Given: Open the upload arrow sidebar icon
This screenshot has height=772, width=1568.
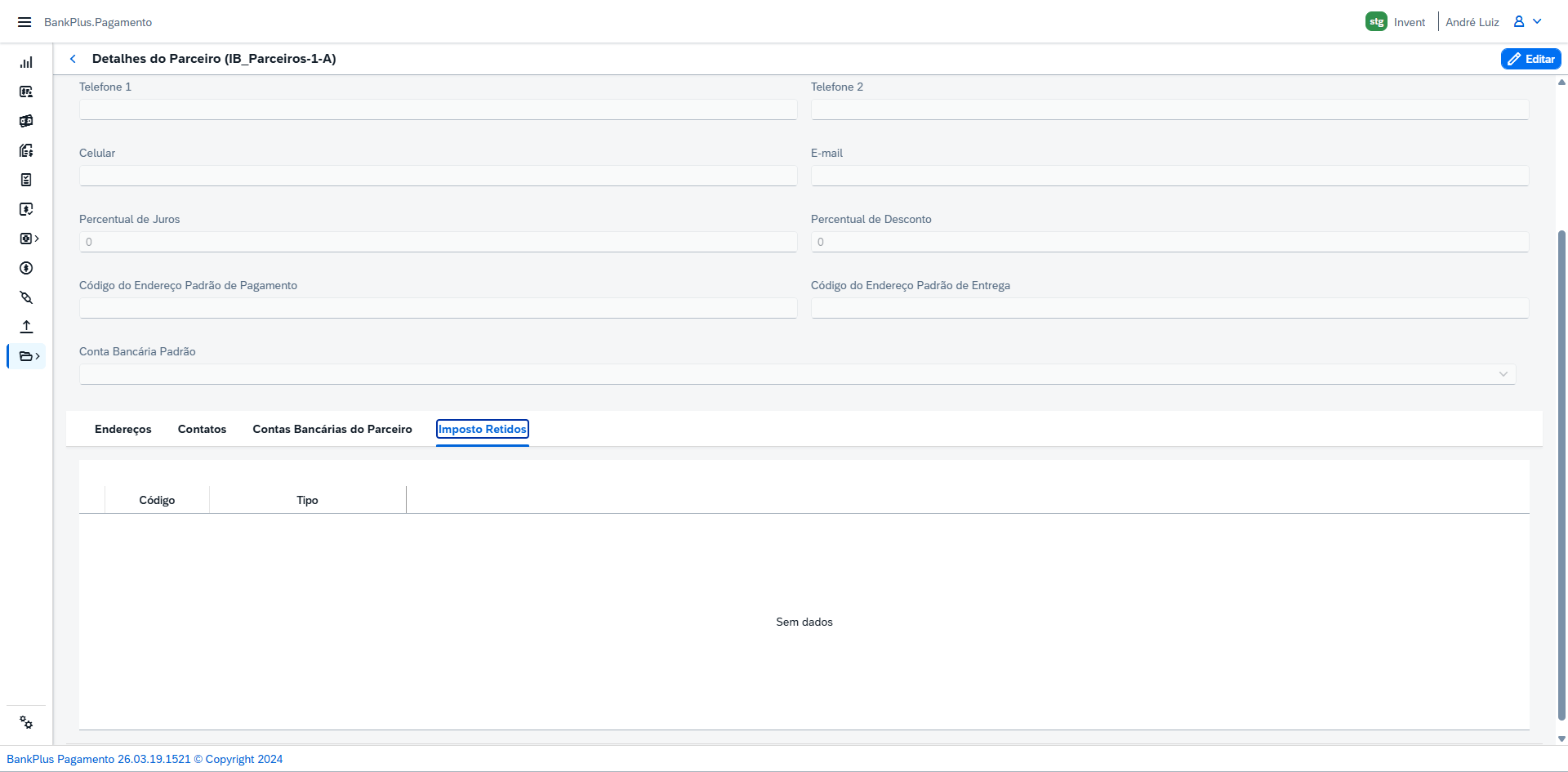Looking at the screenshot, I should pyautogui.click(x=27, y=326).
